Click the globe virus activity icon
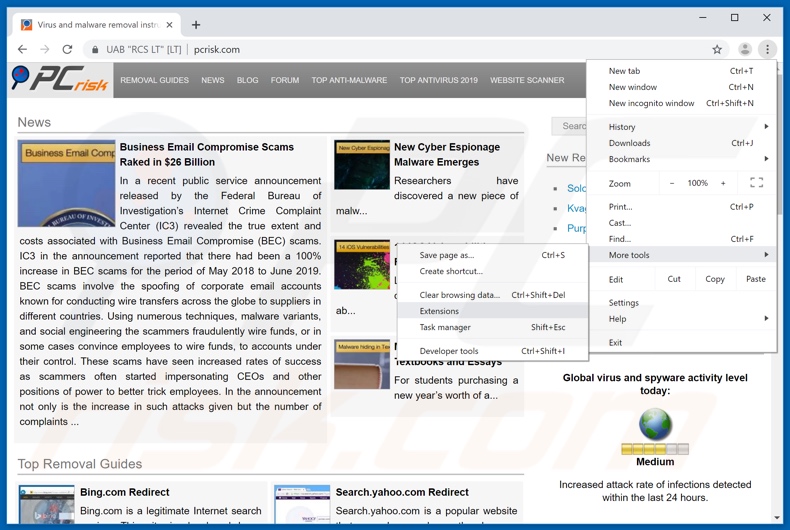 click(655, 425)
